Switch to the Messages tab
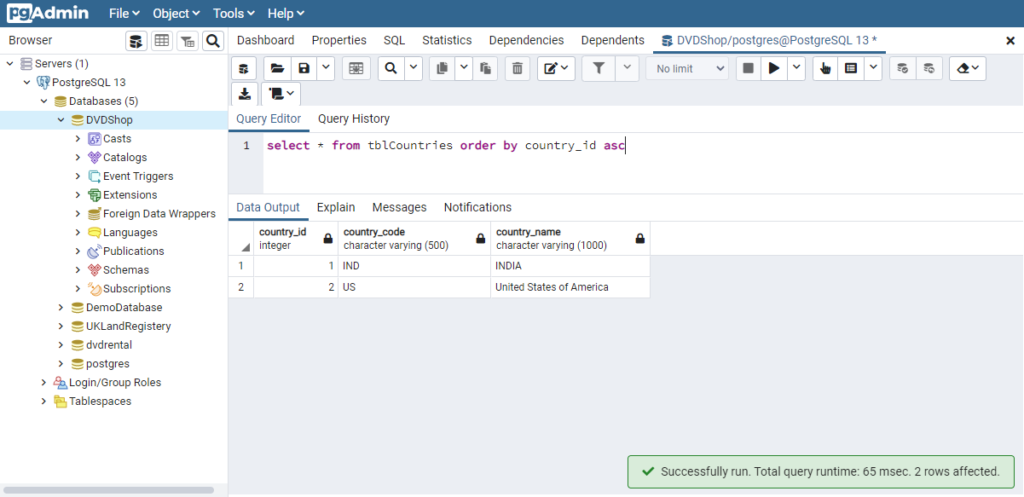This screenshot has width=1024, height=497. (399, 207)
